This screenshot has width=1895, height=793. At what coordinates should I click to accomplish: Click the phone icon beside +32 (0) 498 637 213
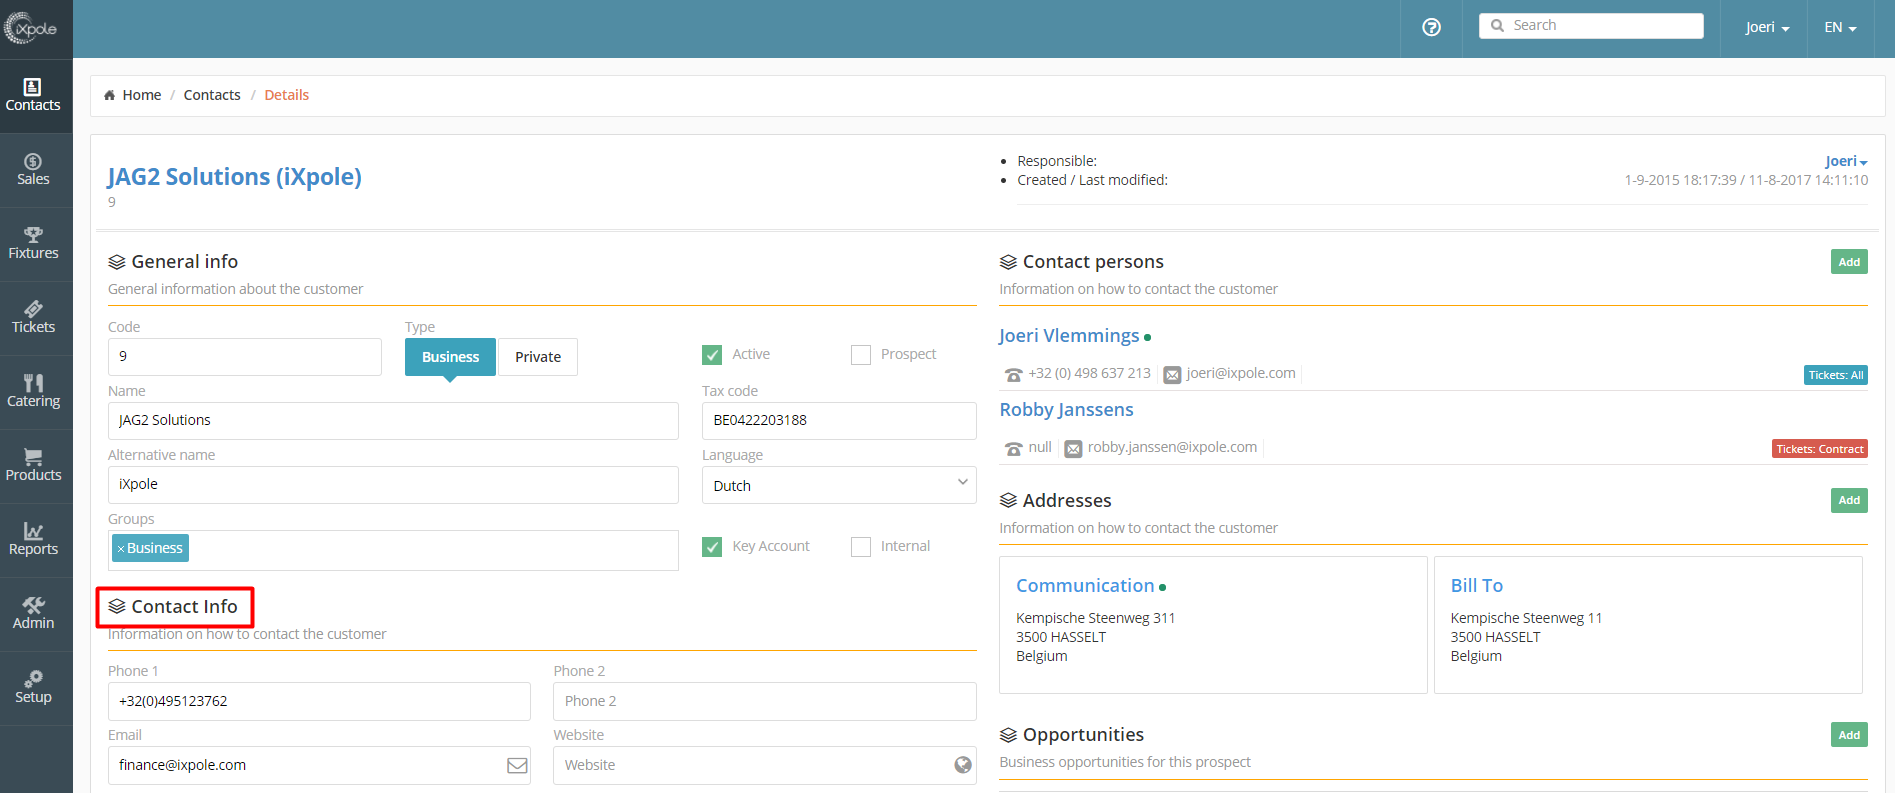point(1014,374)
